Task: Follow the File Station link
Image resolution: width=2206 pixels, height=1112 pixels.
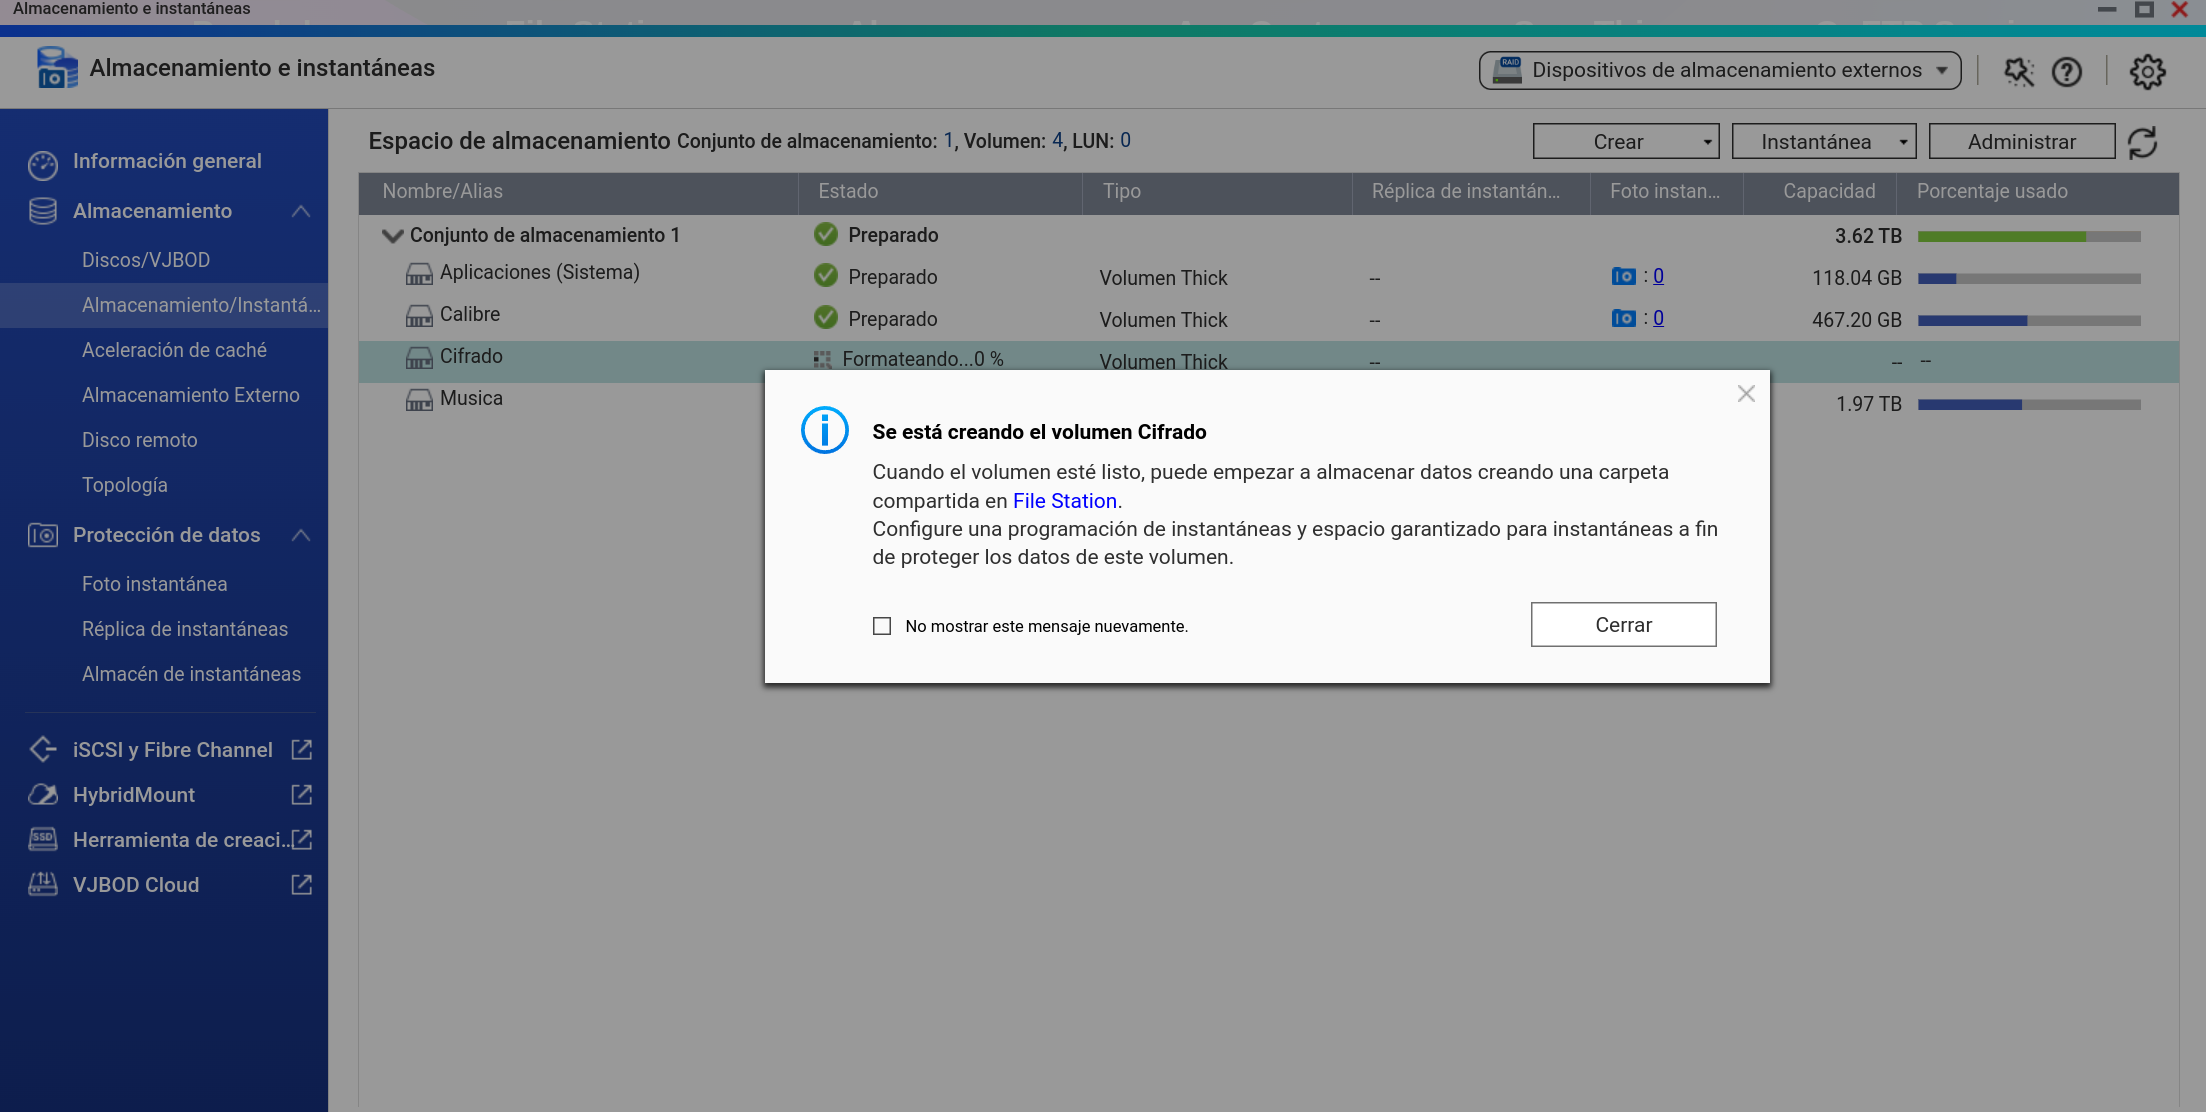Action: pyautogui.click(x=1064, y=501)
